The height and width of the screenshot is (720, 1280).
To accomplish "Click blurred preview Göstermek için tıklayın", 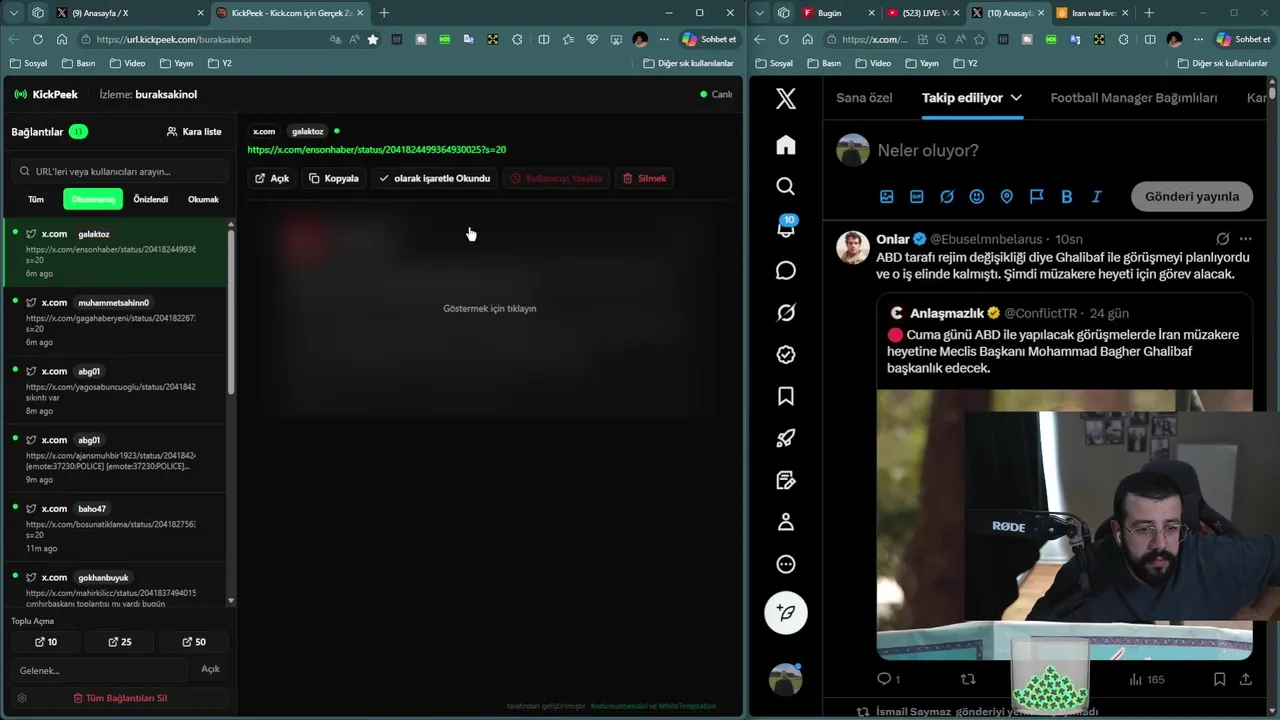I will coord(490,308).
